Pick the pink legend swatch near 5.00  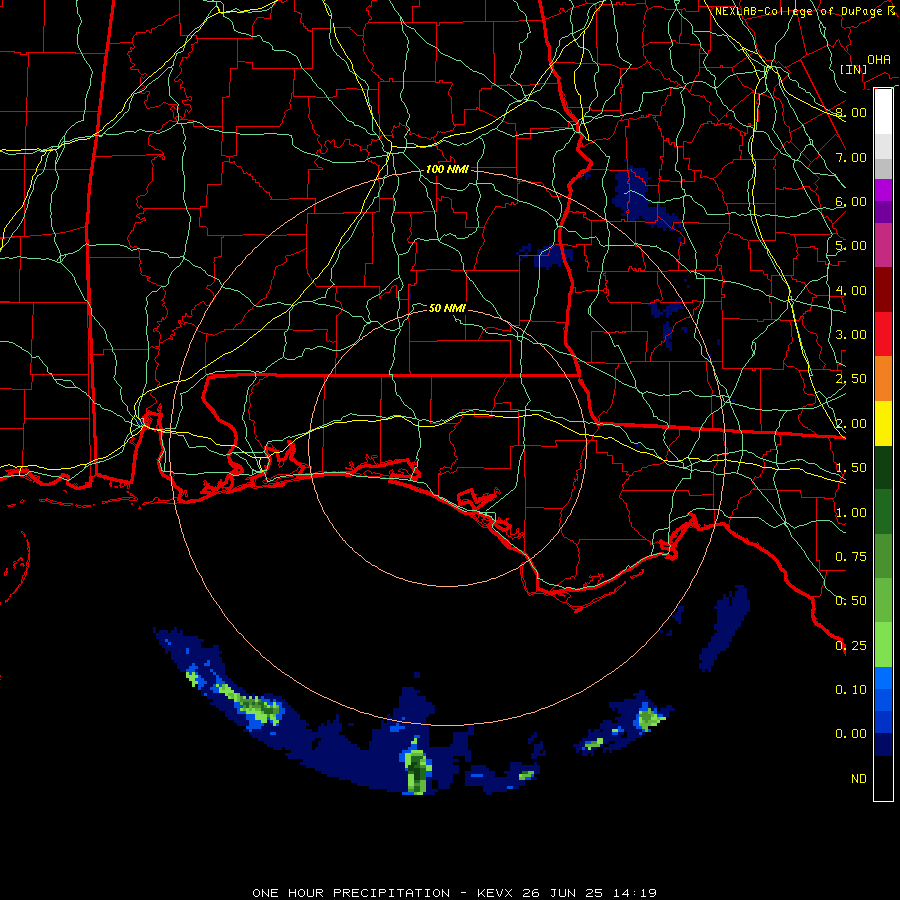coord(883,245)
